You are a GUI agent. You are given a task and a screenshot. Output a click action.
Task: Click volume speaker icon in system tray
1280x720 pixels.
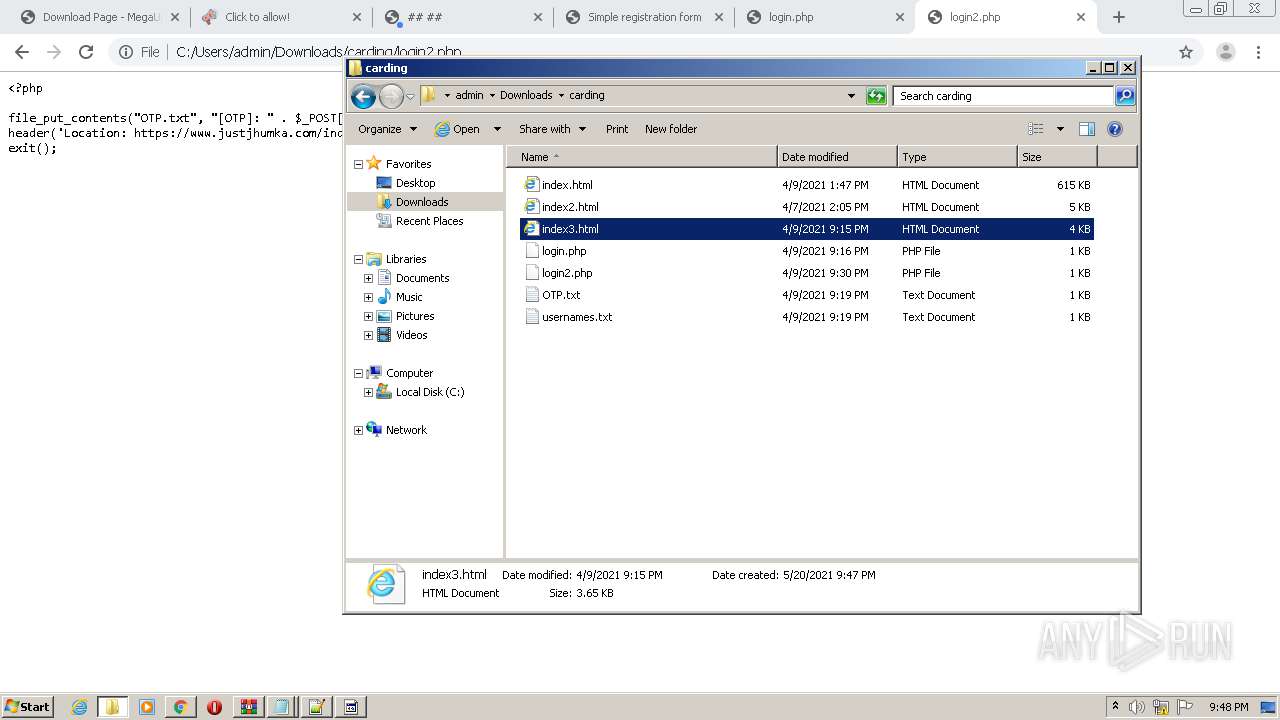(x=1137, y=707)
